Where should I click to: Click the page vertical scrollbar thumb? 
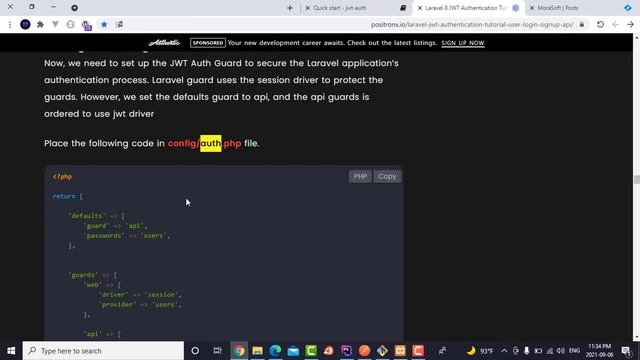pos(636,179)
